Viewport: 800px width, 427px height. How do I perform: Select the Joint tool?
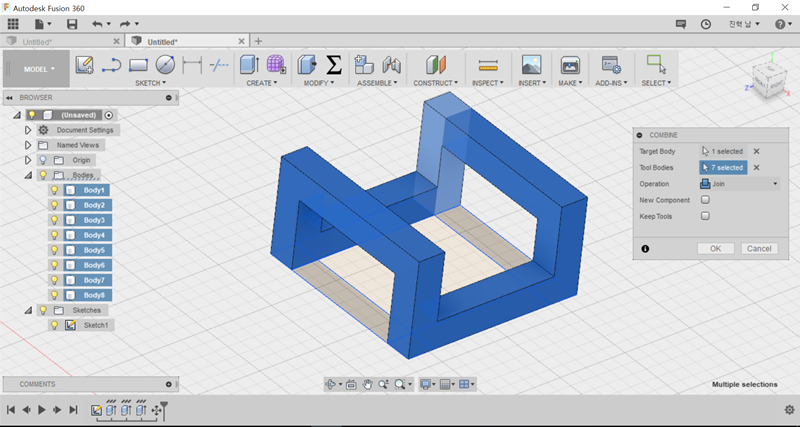tap(392, 65)
